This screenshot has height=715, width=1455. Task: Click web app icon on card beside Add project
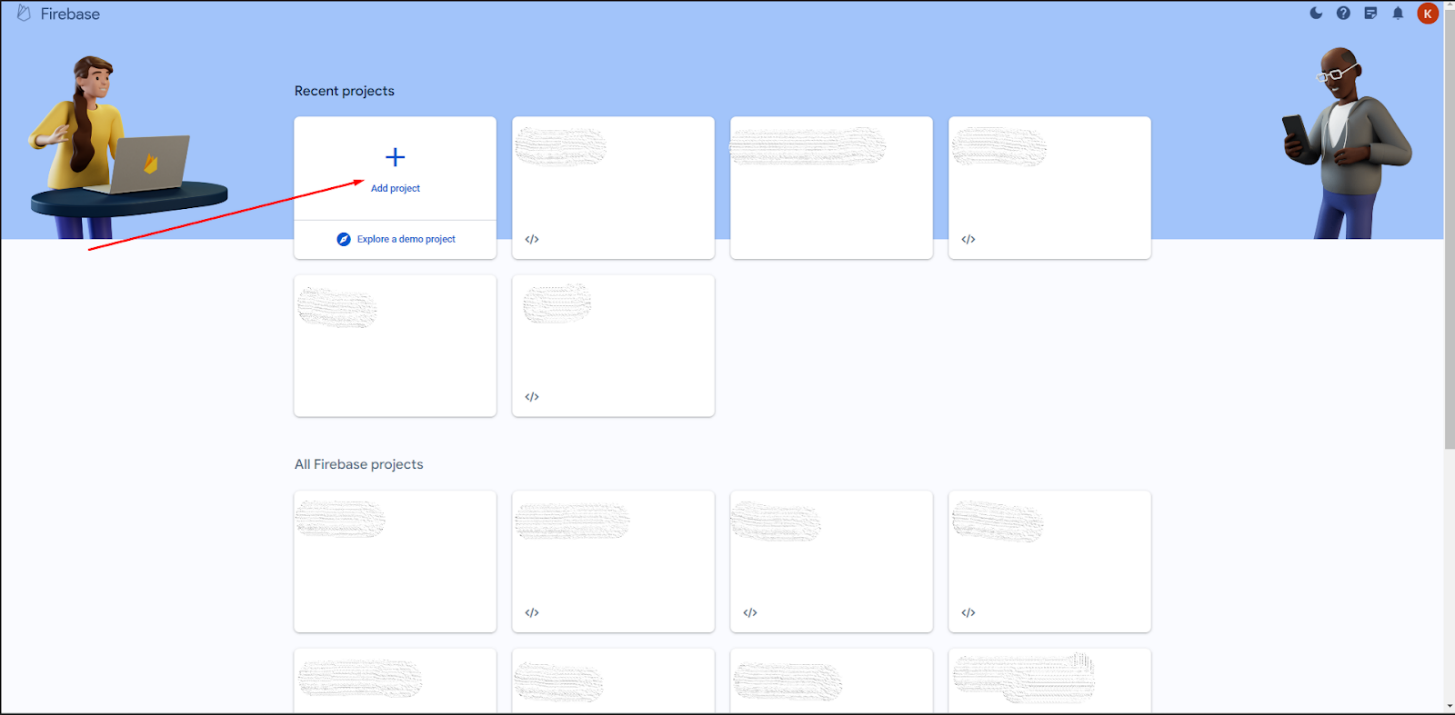(532, 239)
